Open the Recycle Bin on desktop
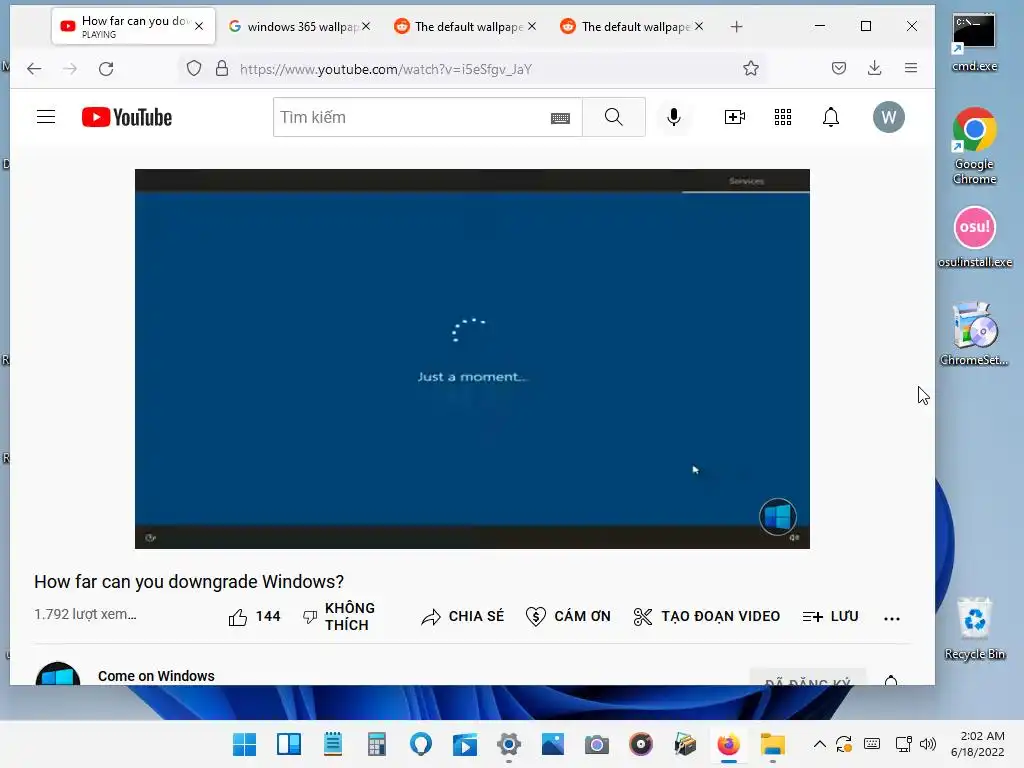1024x768 pixels. 974,628
